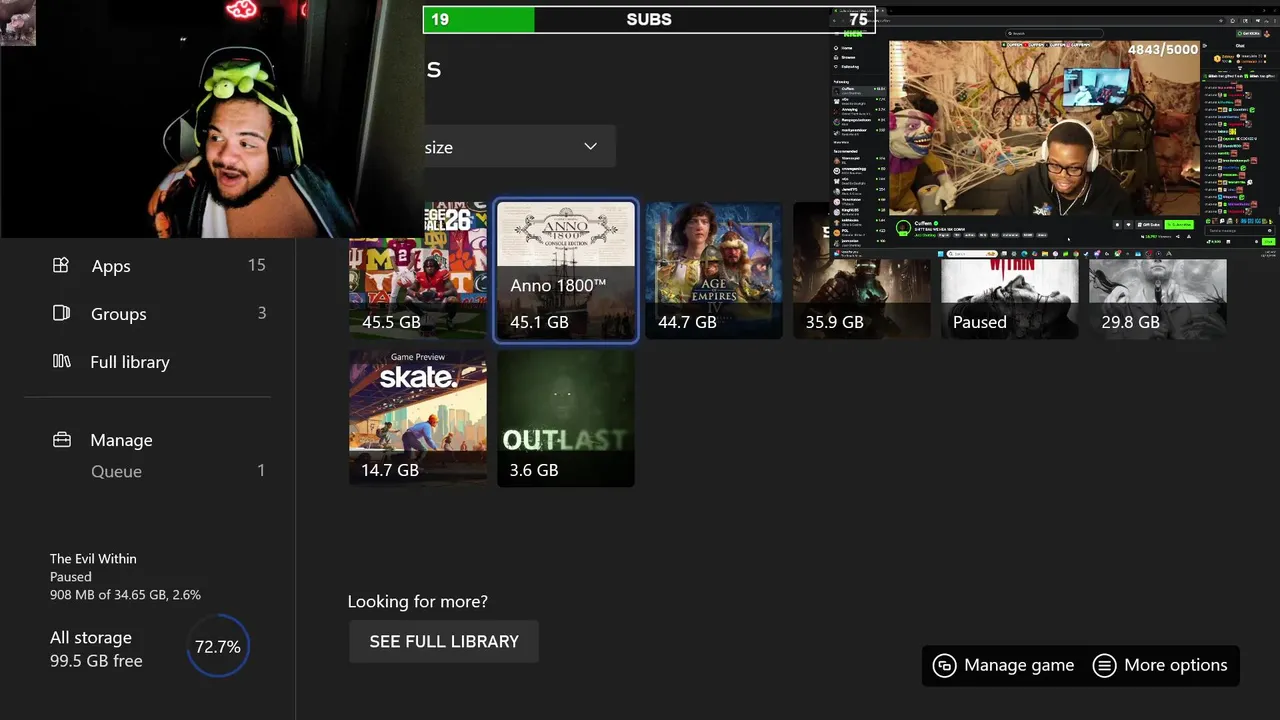The image size is (1280, 720).
Task: Click the Groups icon in the sidebar
Action: click(x=61, y=313)
